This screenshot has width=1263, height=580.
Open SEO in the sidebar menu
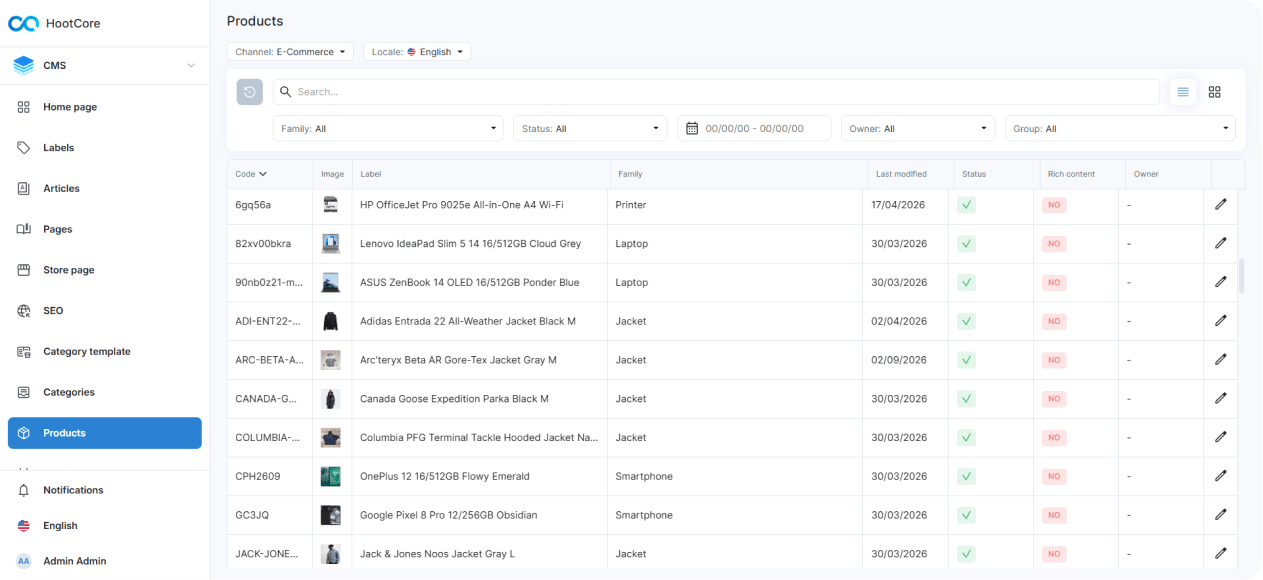(x=105, y=311)
